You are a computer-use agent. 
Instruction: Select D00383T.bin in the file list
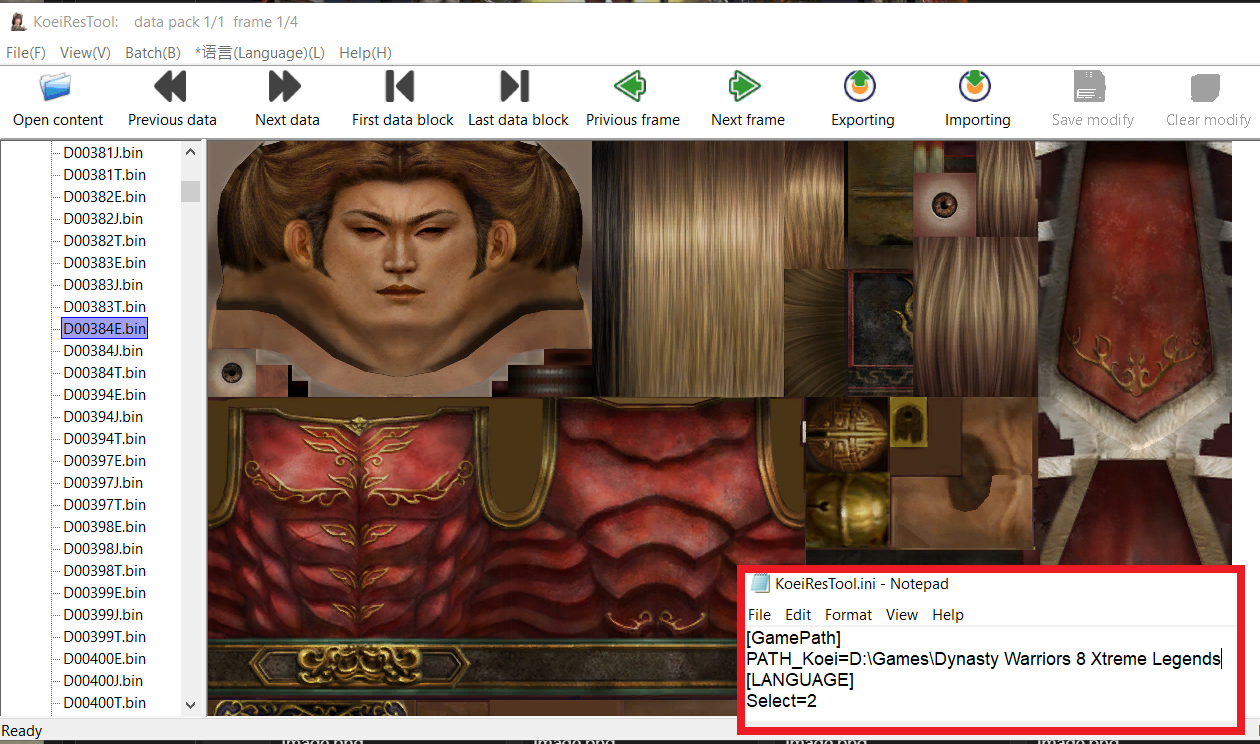tap(104, 306)
